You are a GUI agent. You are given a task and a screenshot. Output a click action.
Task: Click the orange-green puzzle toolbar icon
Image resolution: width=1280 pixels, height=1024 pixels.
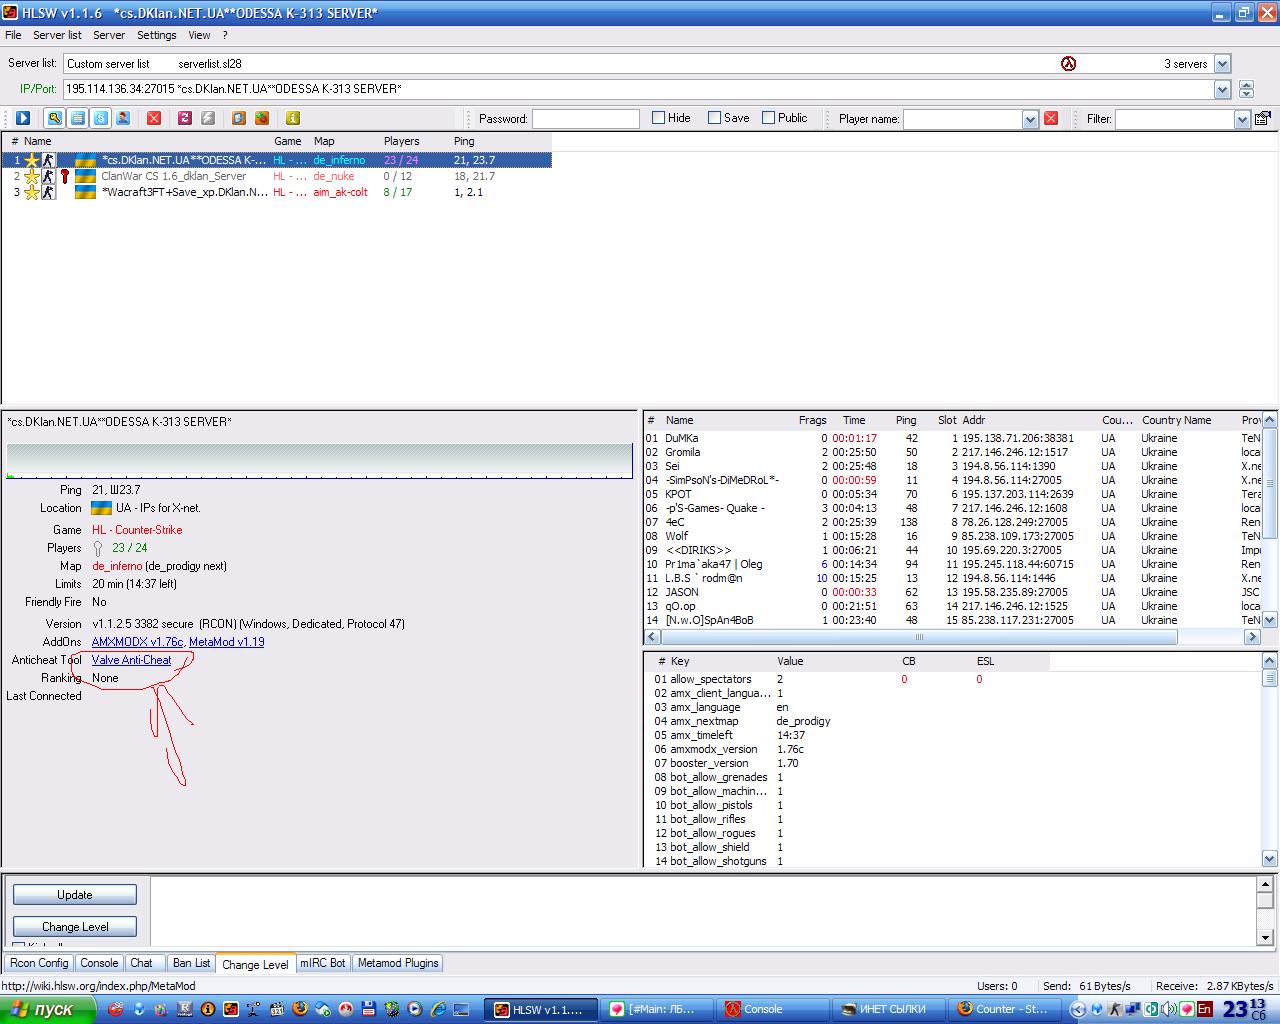tap(262, 118)
